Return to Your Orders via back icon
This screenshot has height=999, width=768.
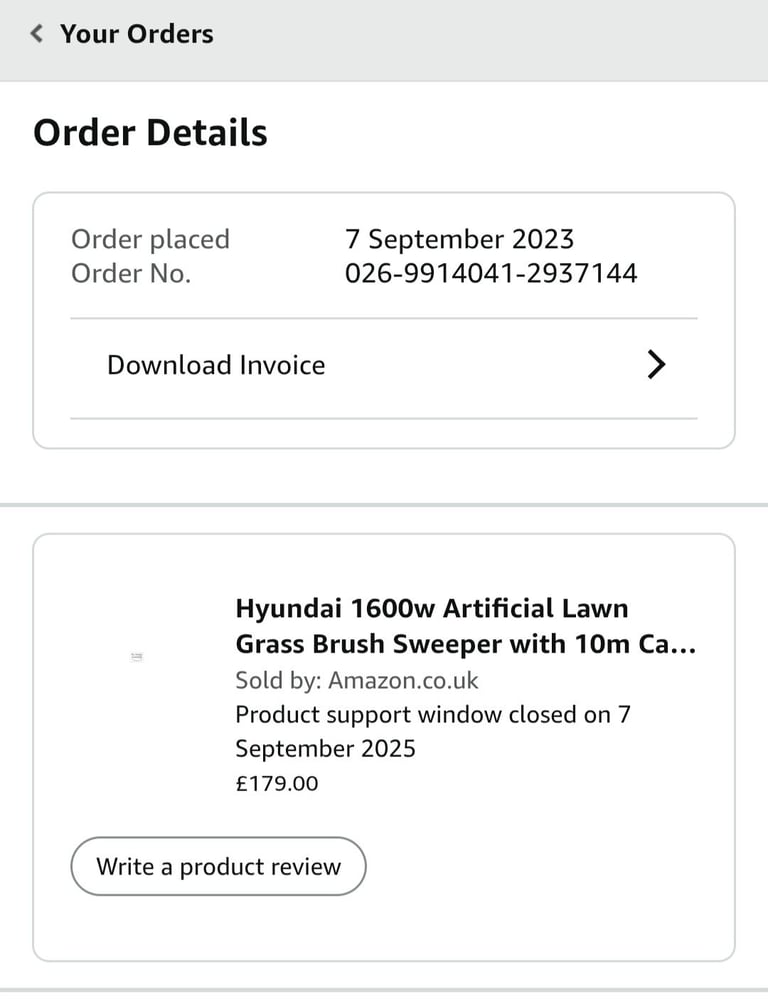[35, 33]
